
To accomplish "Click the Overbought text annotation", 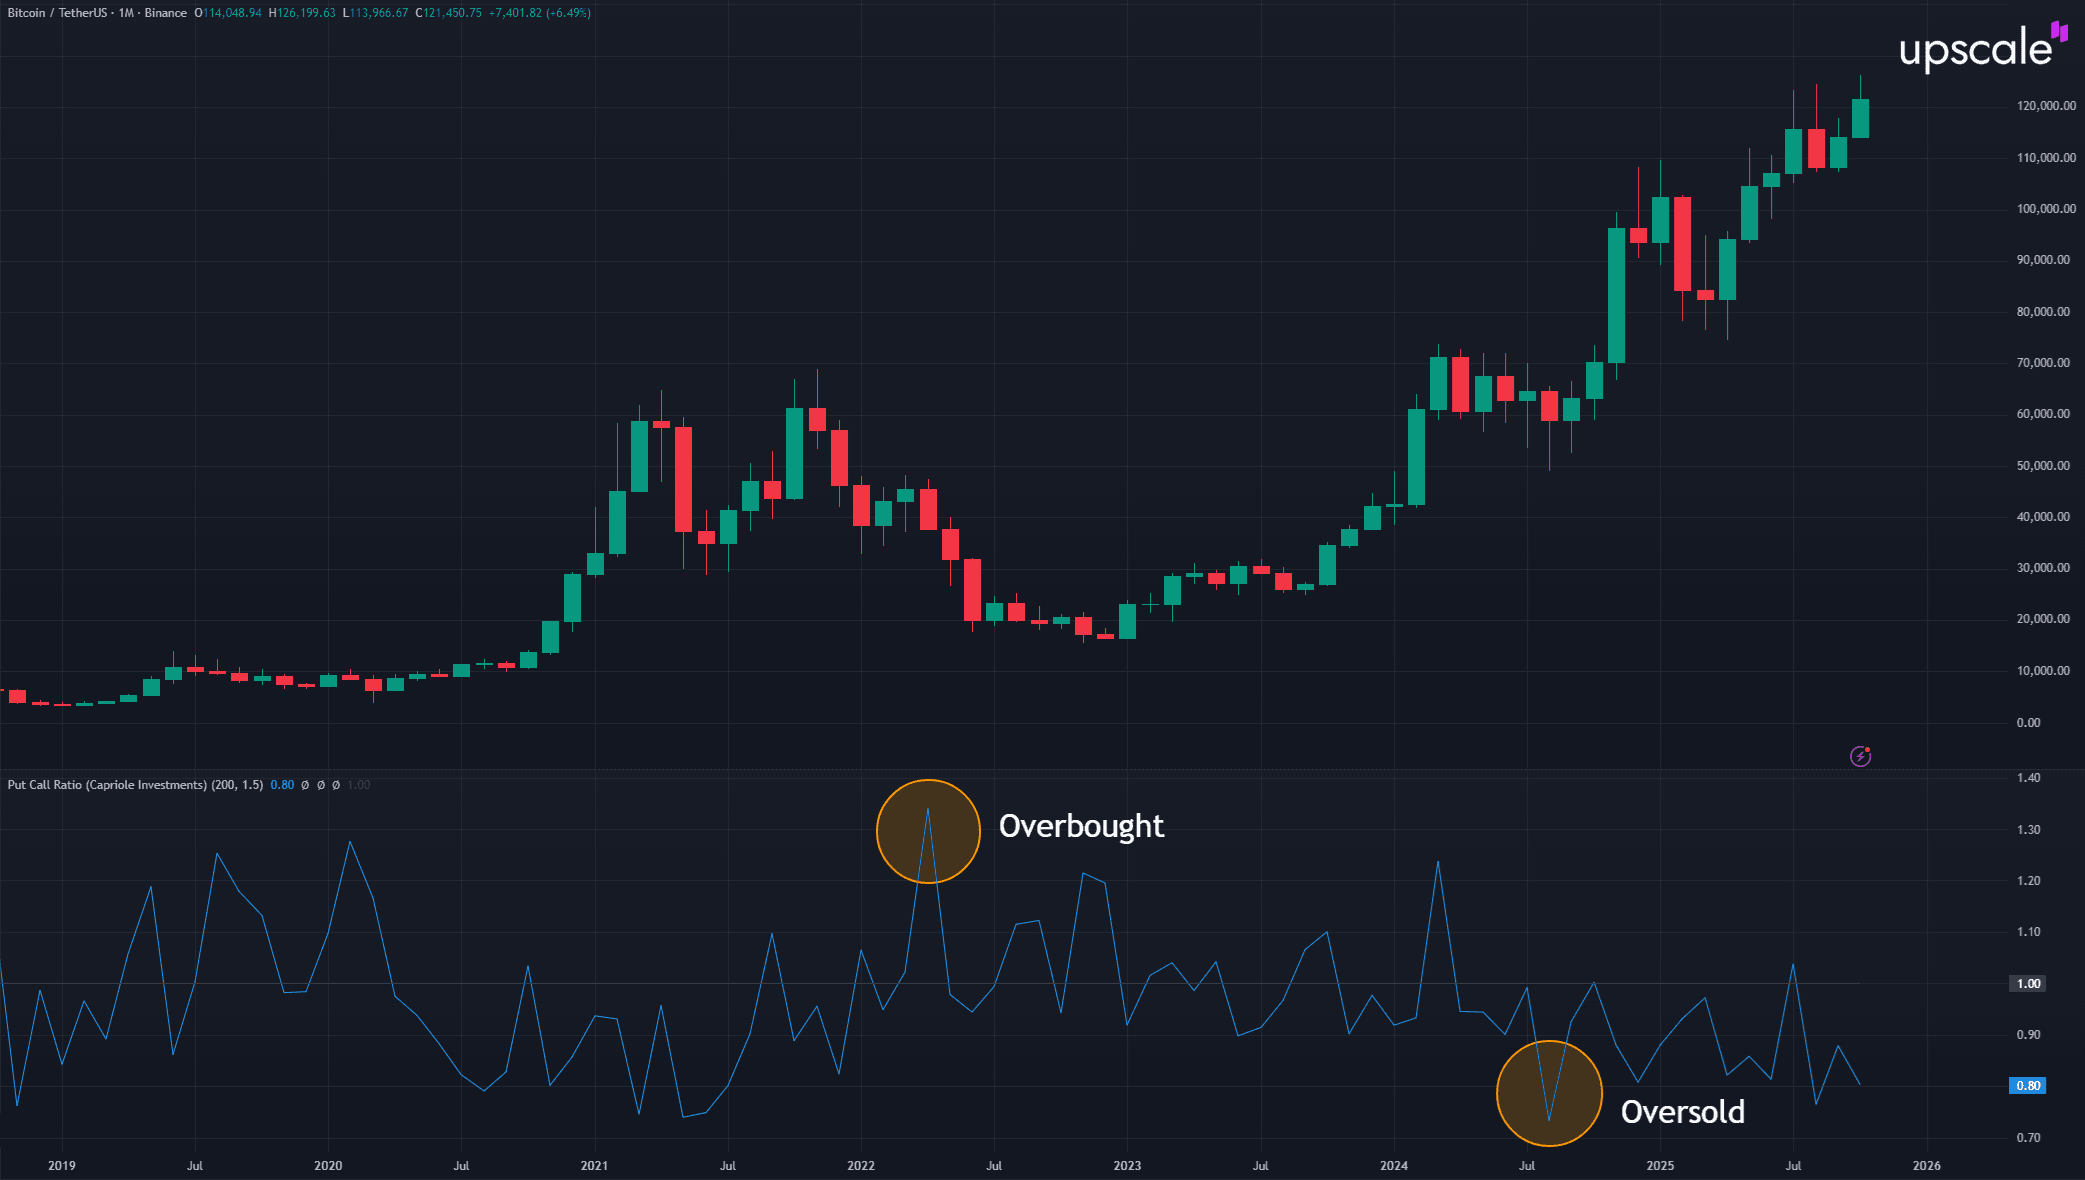I will (x=1081, y=826).
